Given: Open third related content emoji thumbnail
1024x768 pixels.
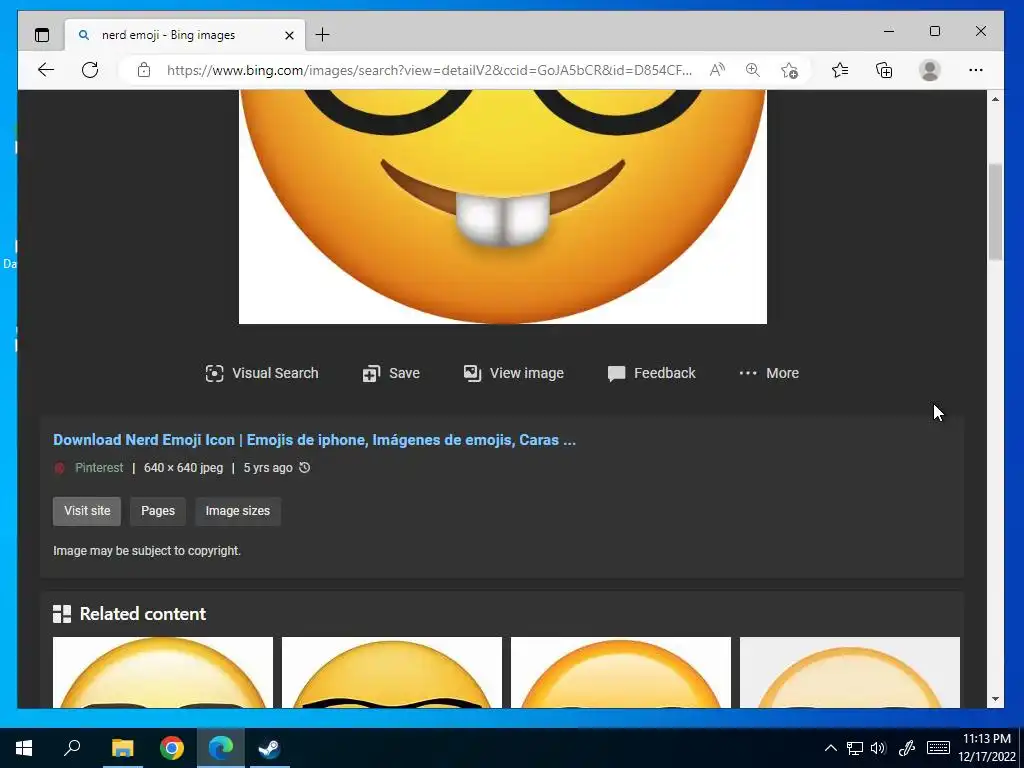Looking at the screenshot, I should click(620, 672).
